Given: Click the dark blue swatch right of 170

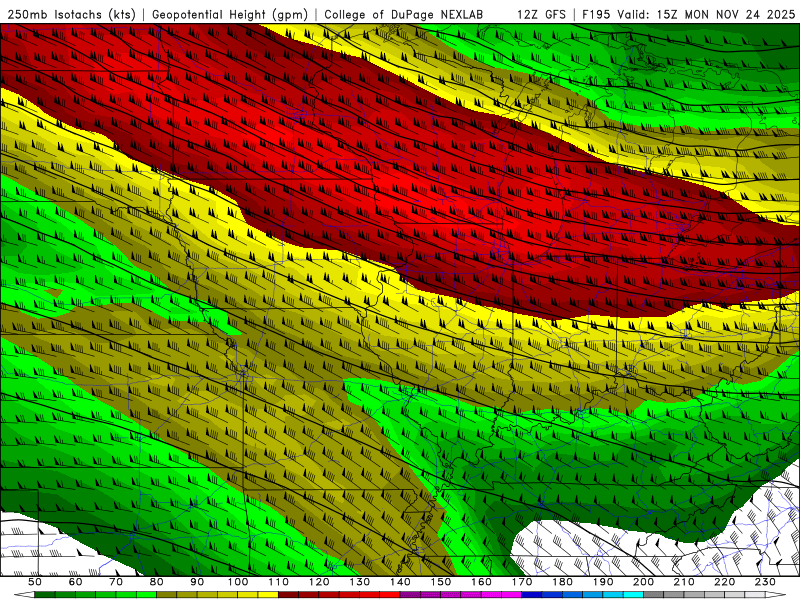Looking at the screenshot, I should coord(532,595).
